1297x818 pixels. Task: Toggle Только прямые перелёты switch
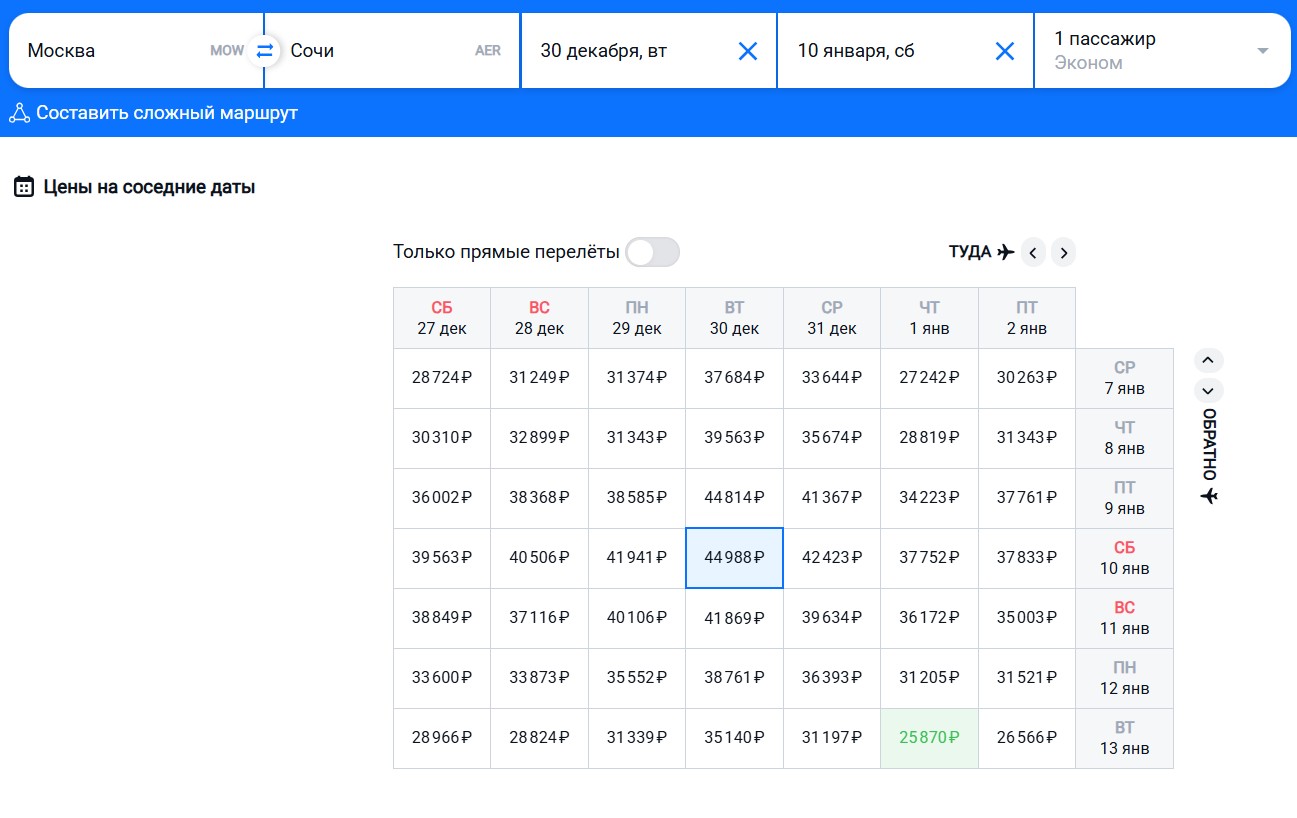click(652, 252)
